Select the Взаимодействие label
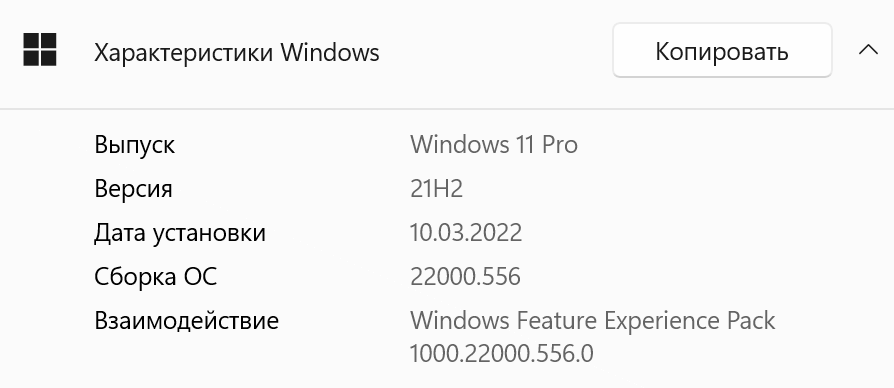Screen dimensions: 894x388 tap(186, 321)
